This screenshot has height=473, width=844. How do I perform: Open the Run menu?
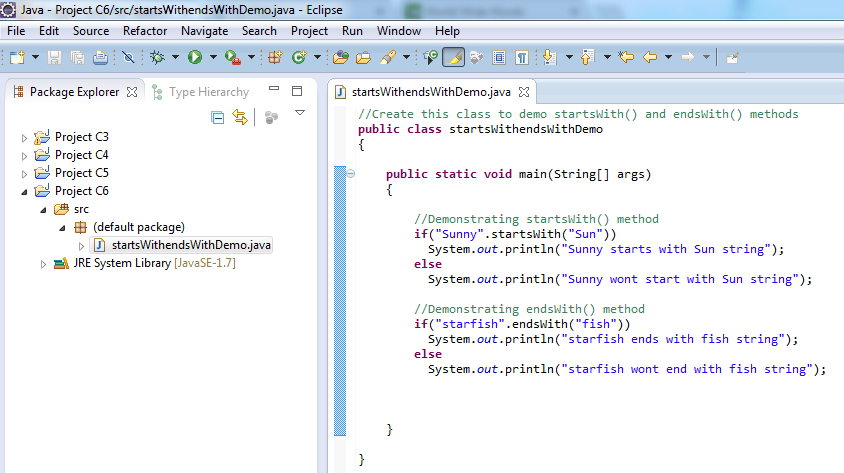pos(352,31)
